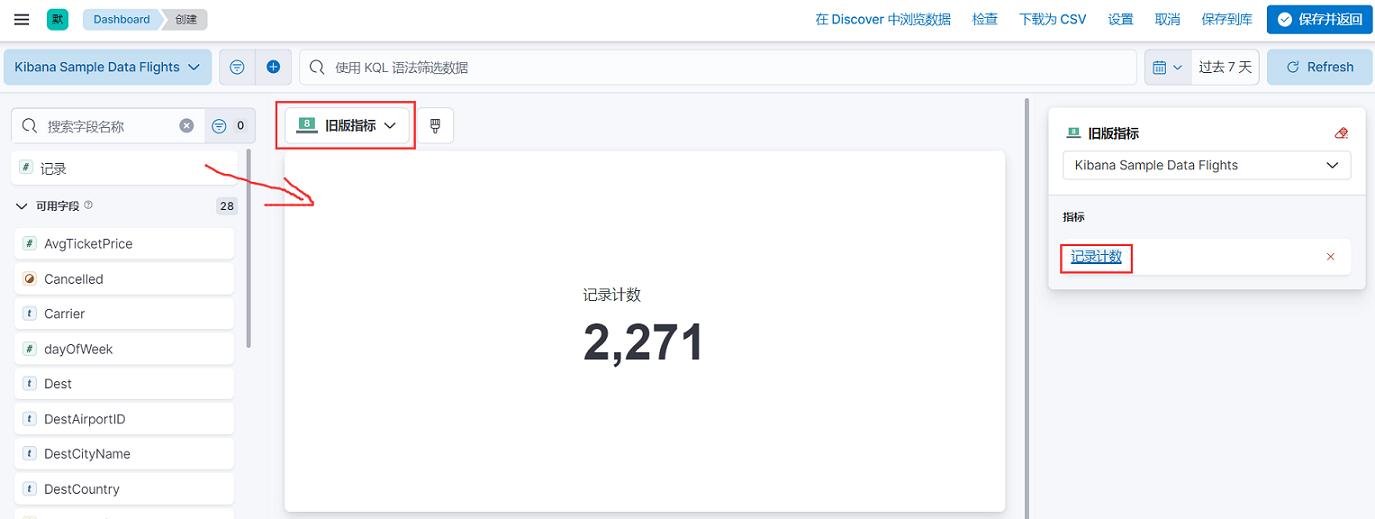Click the field list scrollbar
The image size is (1375, 519).
tap(248, 248)
